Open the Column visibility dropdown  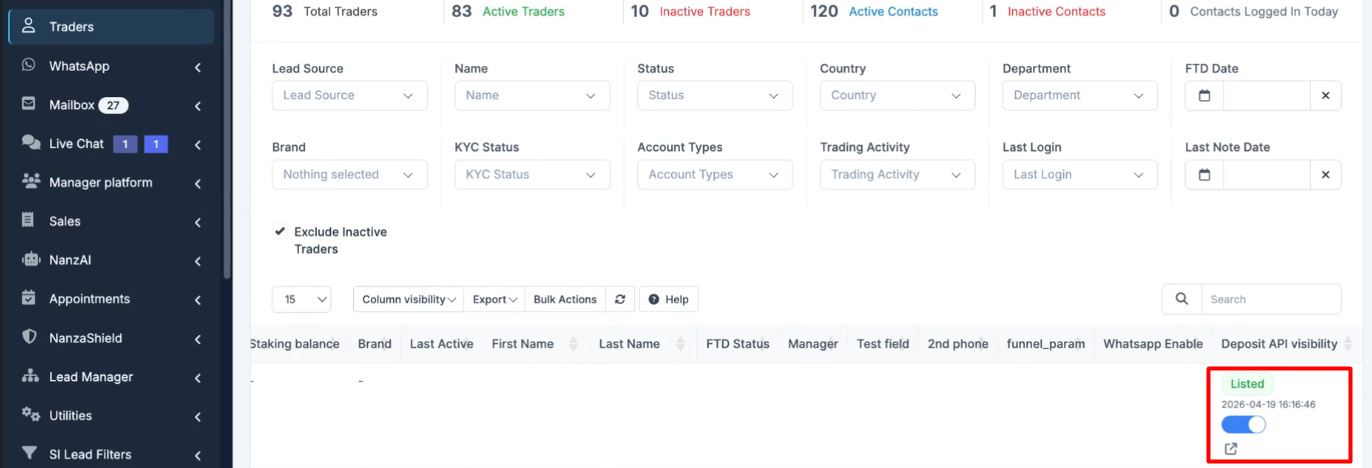point(408,299)
